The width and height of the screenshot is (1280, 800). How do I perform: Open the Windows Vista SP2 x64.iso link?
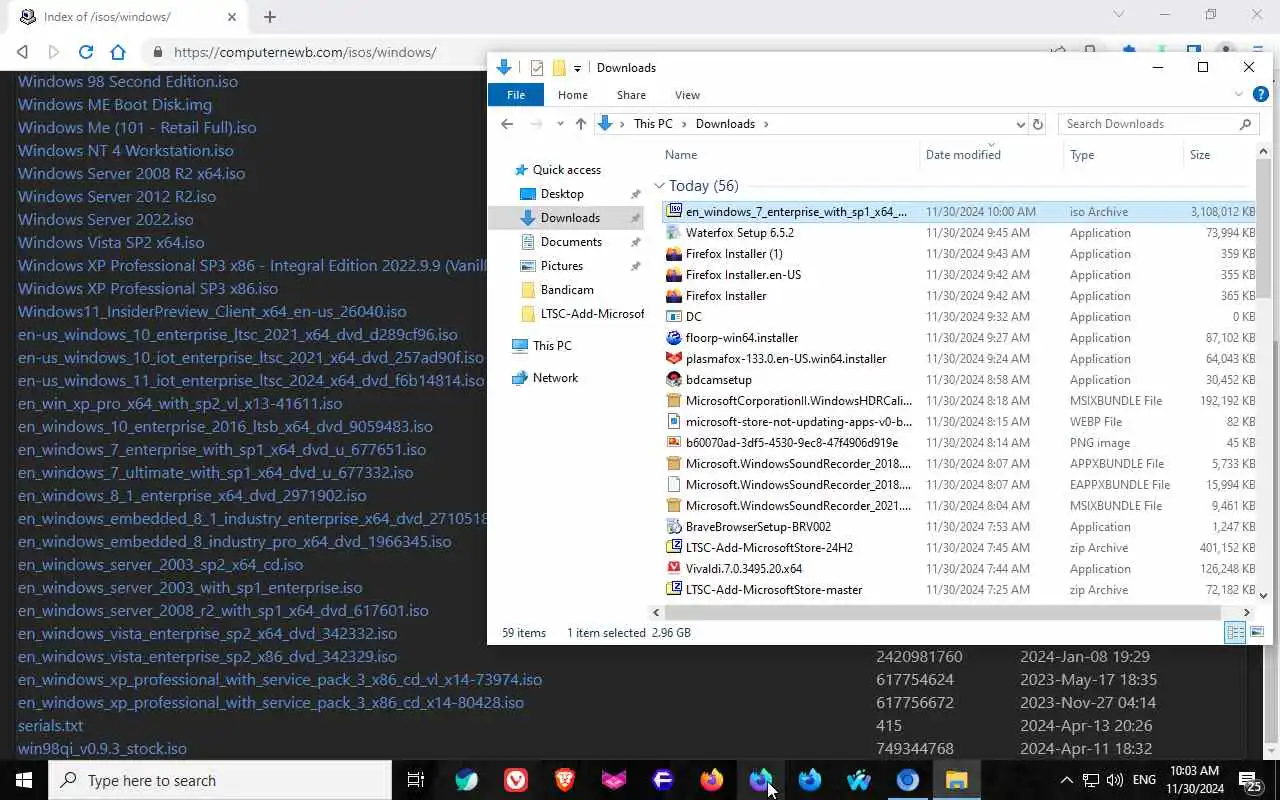coord(111,242)
